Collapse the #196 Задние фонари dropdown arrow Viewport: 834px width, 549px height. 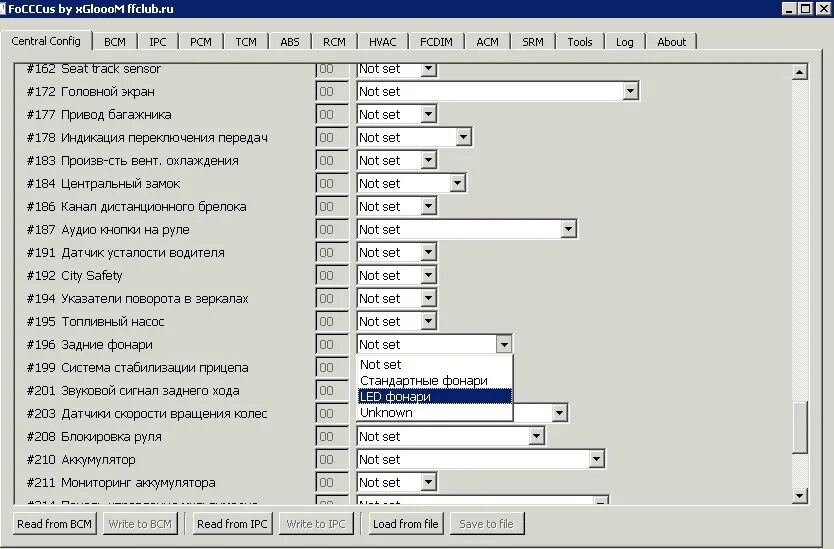point(504,344)
